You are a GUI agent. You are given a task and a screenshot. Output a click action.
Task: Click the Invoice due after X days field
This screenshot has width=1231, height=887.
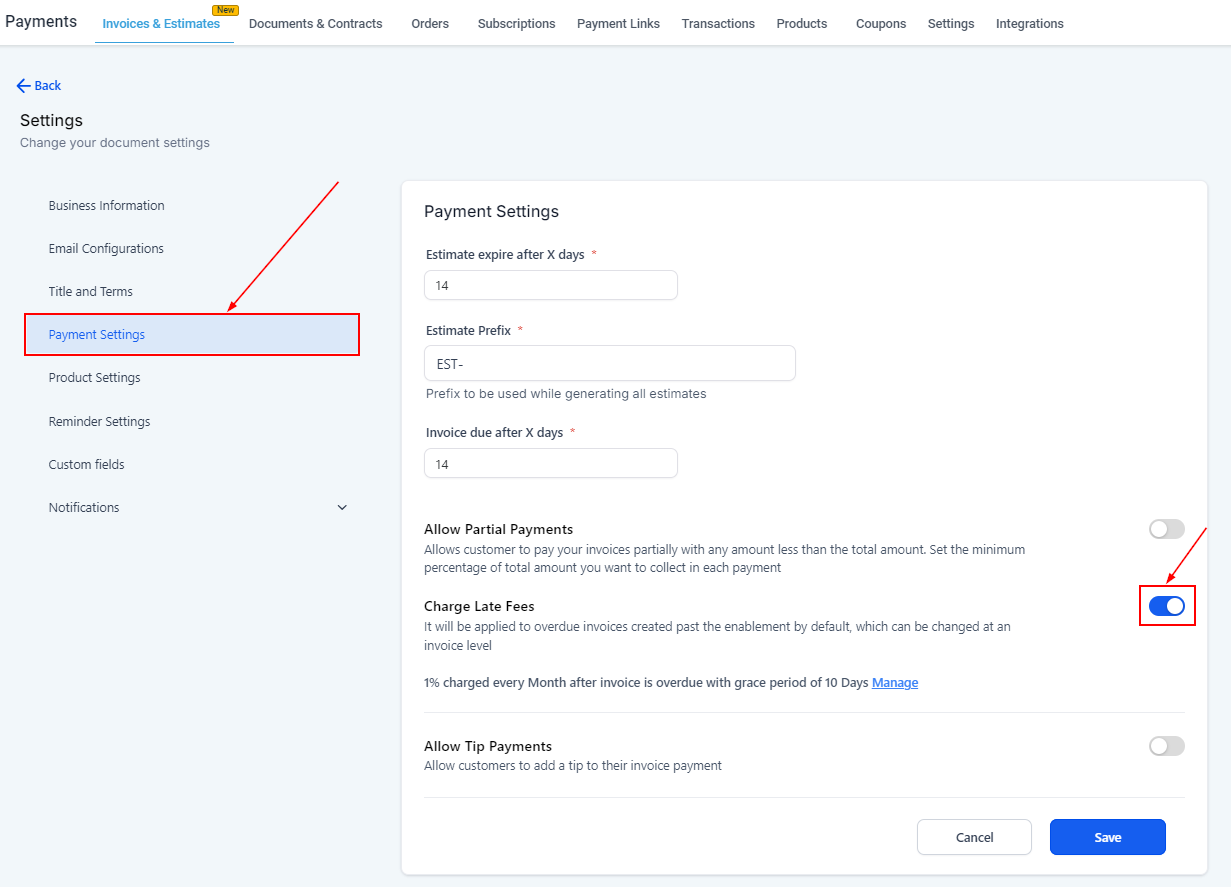point(550,464)
